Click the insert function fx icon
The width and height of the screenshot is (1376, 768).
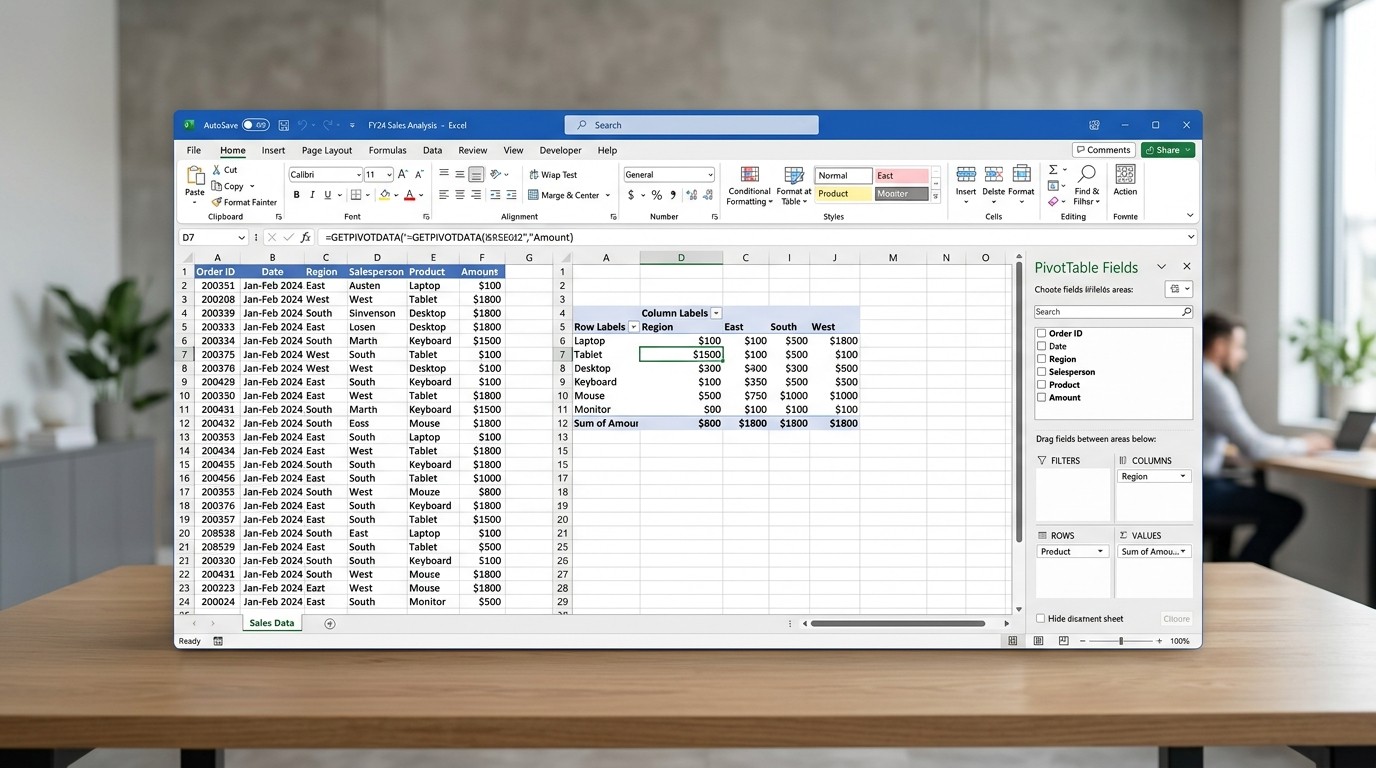pos(306,238)
